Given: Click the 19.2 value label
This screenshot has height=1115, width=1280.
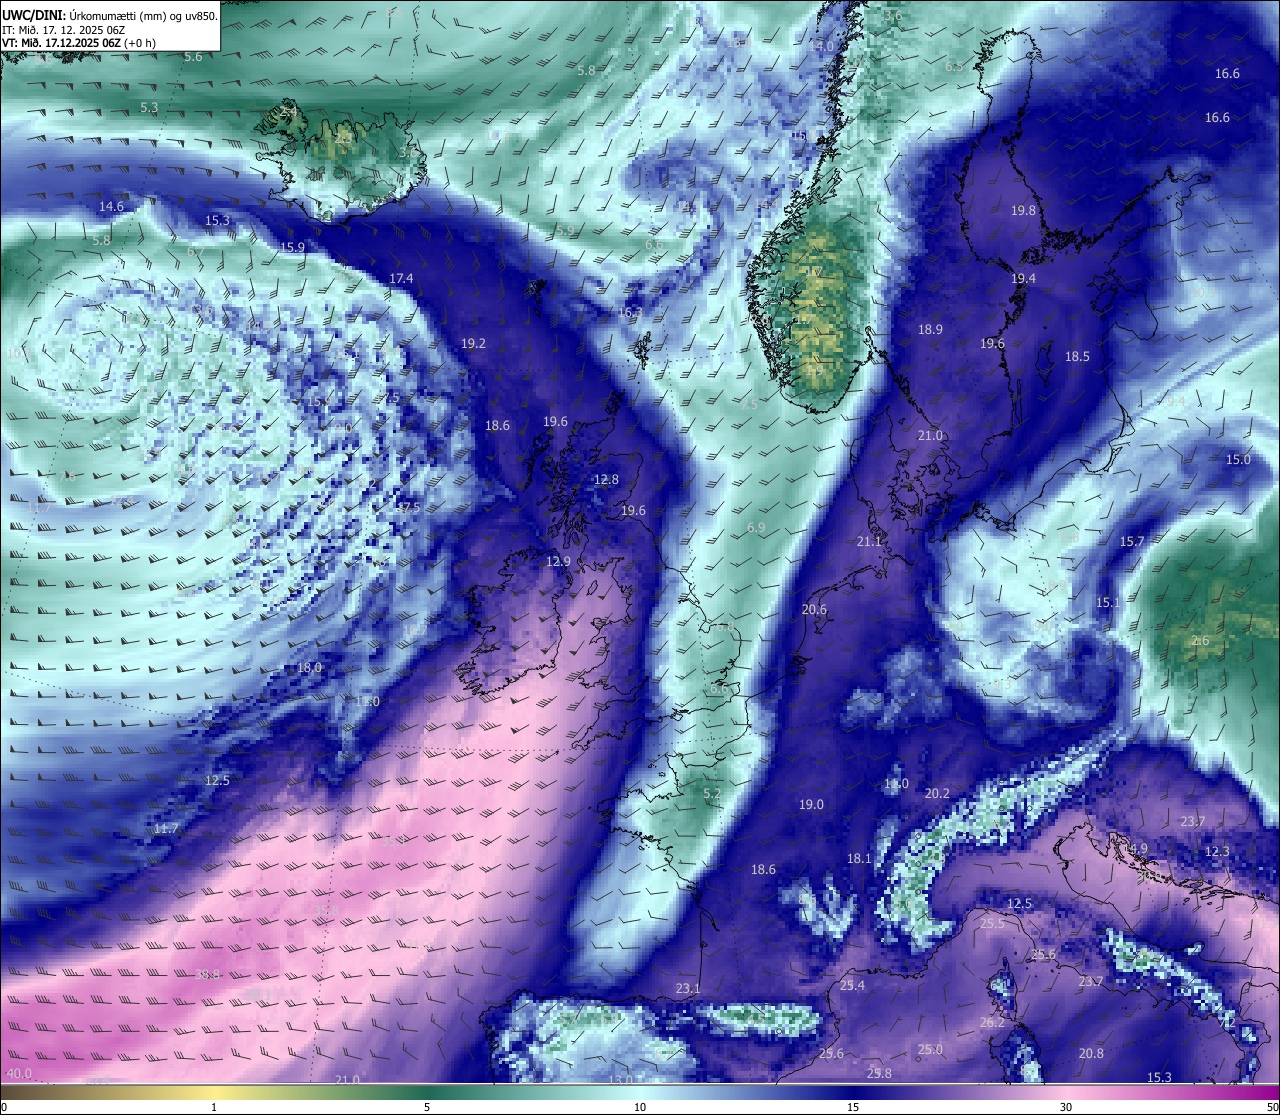Looking at the screenshot, I should click(x=473, y=343).
